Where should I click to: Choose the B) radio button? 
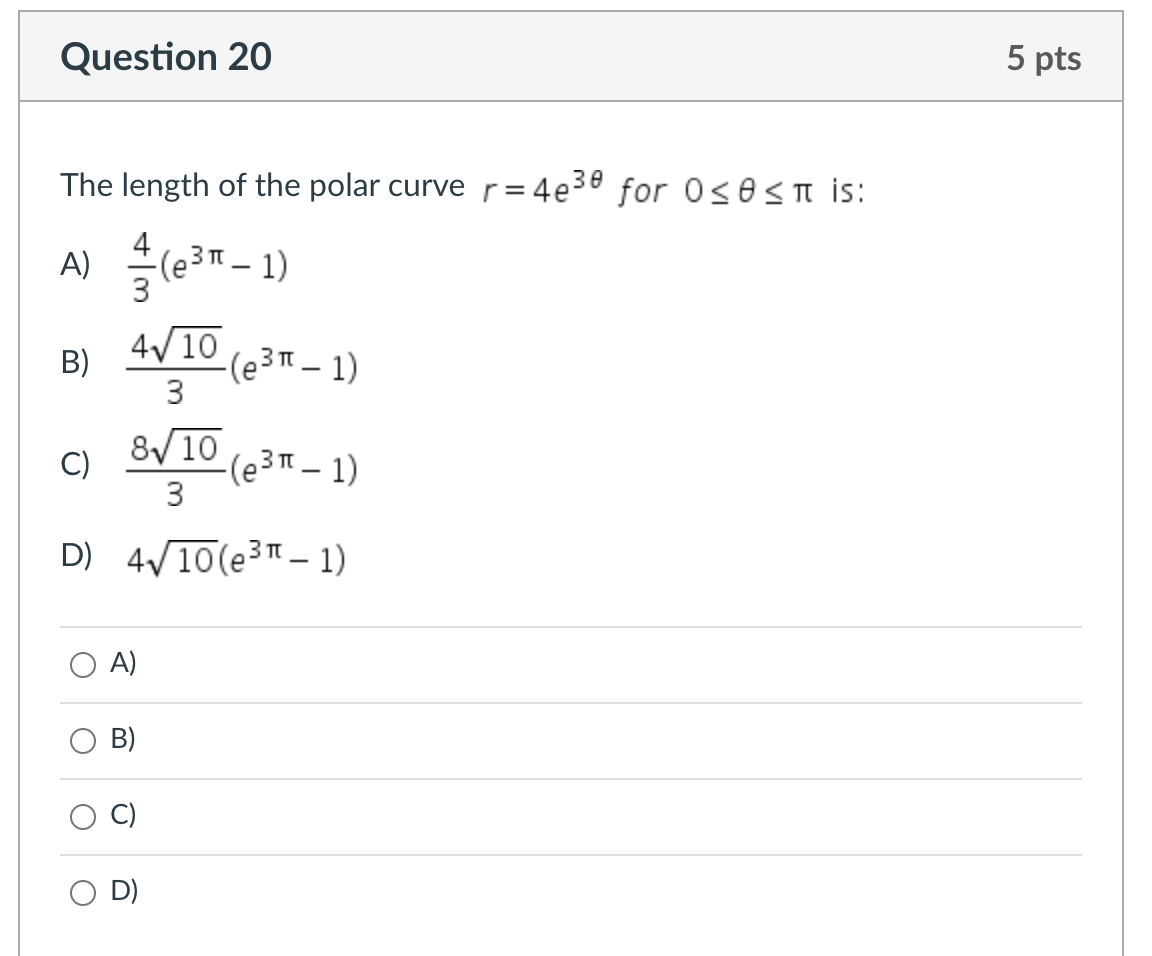click(x=82, y=741)
